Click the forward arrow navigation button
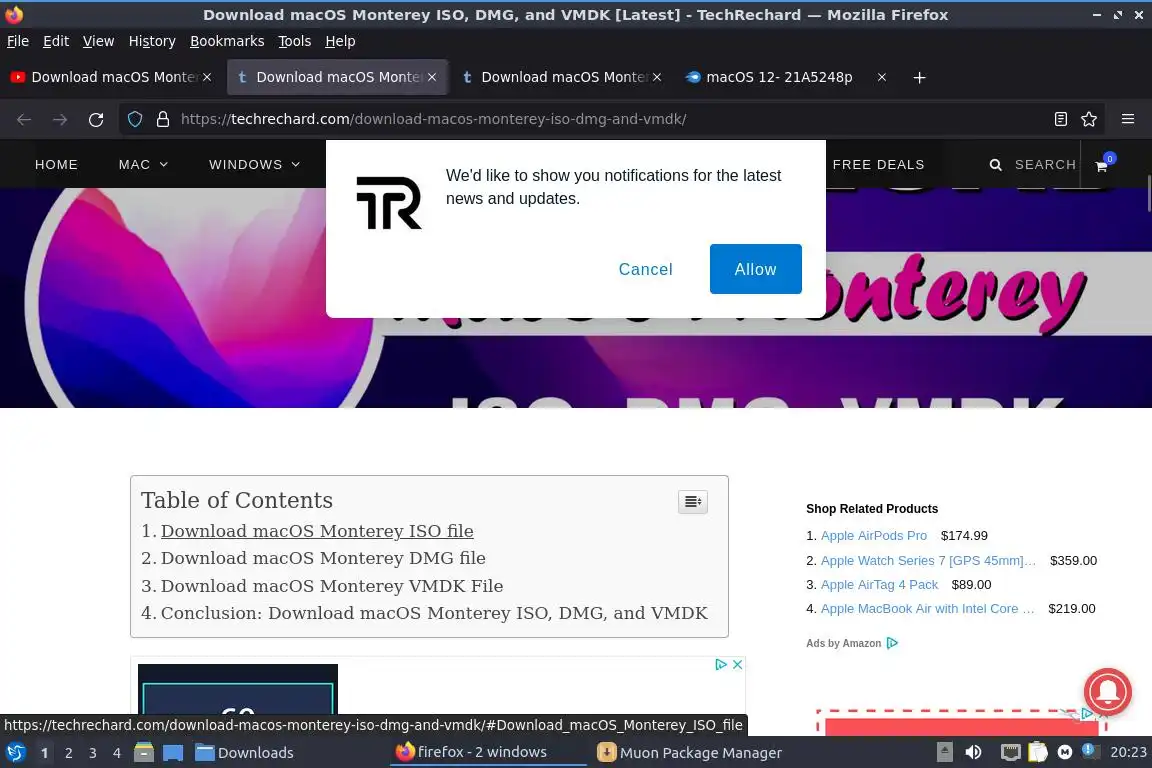 click(60, 119)
